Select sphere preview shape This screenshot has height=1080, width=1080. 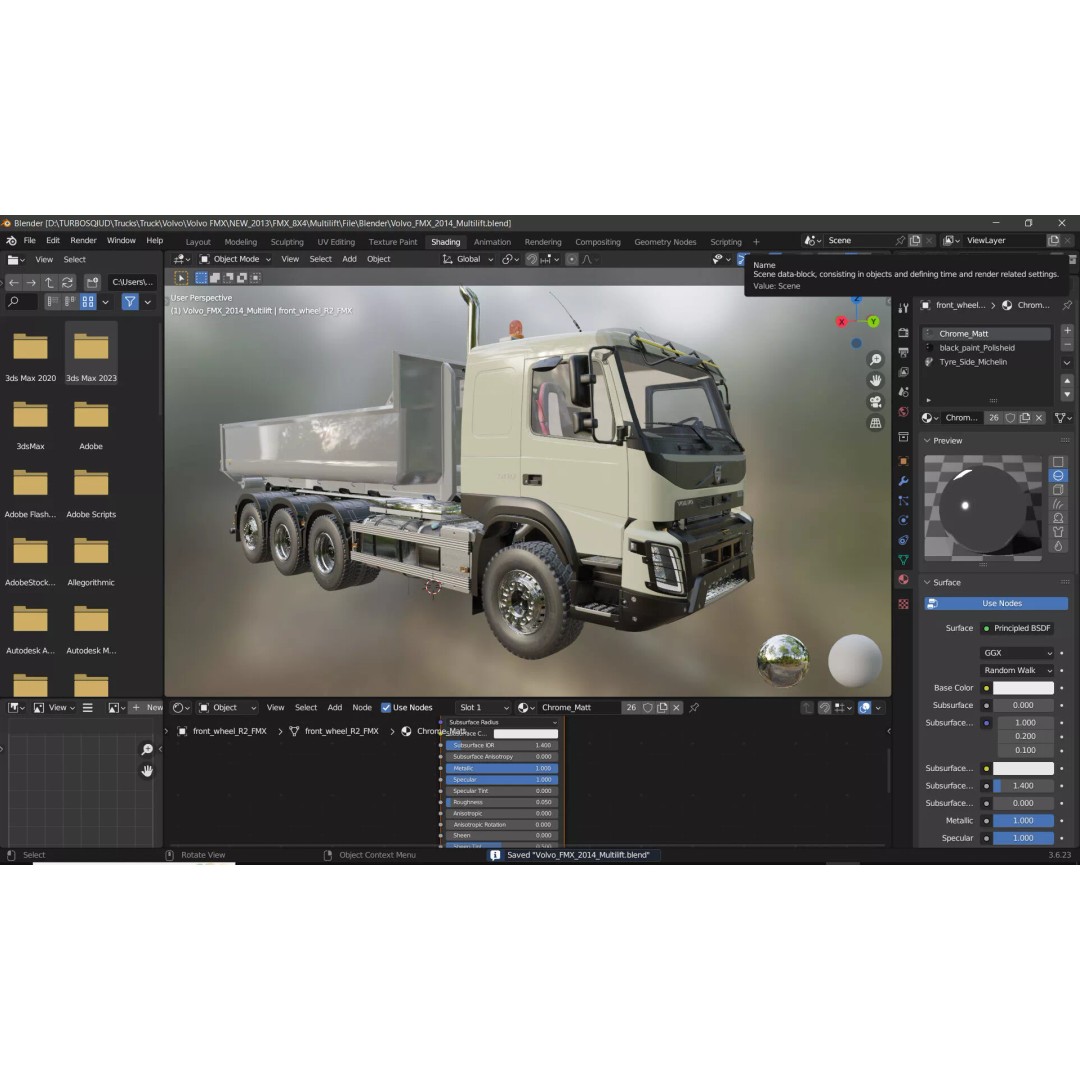[x=1058, y=475]
